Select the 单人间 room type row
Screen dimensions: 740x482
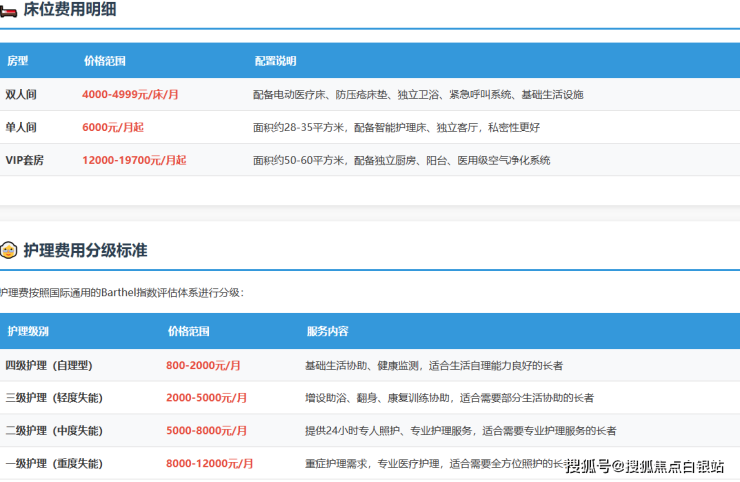pos(20,127)
